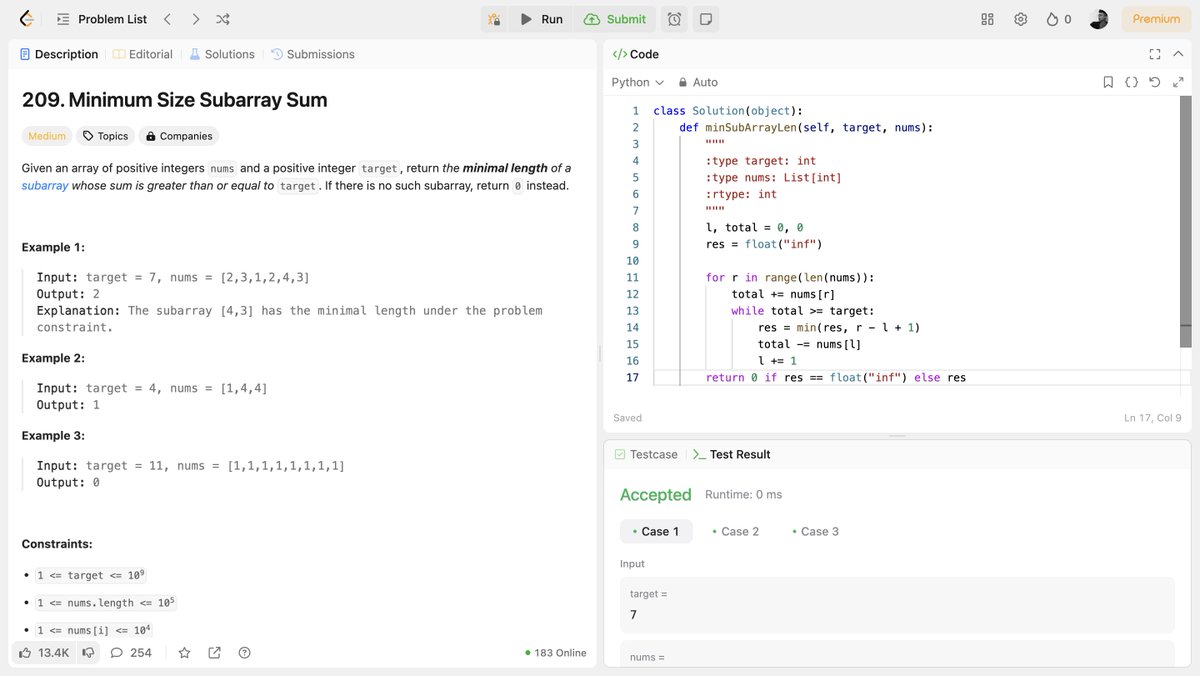Open the Python language dropdown
The image size is (1200, 676).
point(638,82)
